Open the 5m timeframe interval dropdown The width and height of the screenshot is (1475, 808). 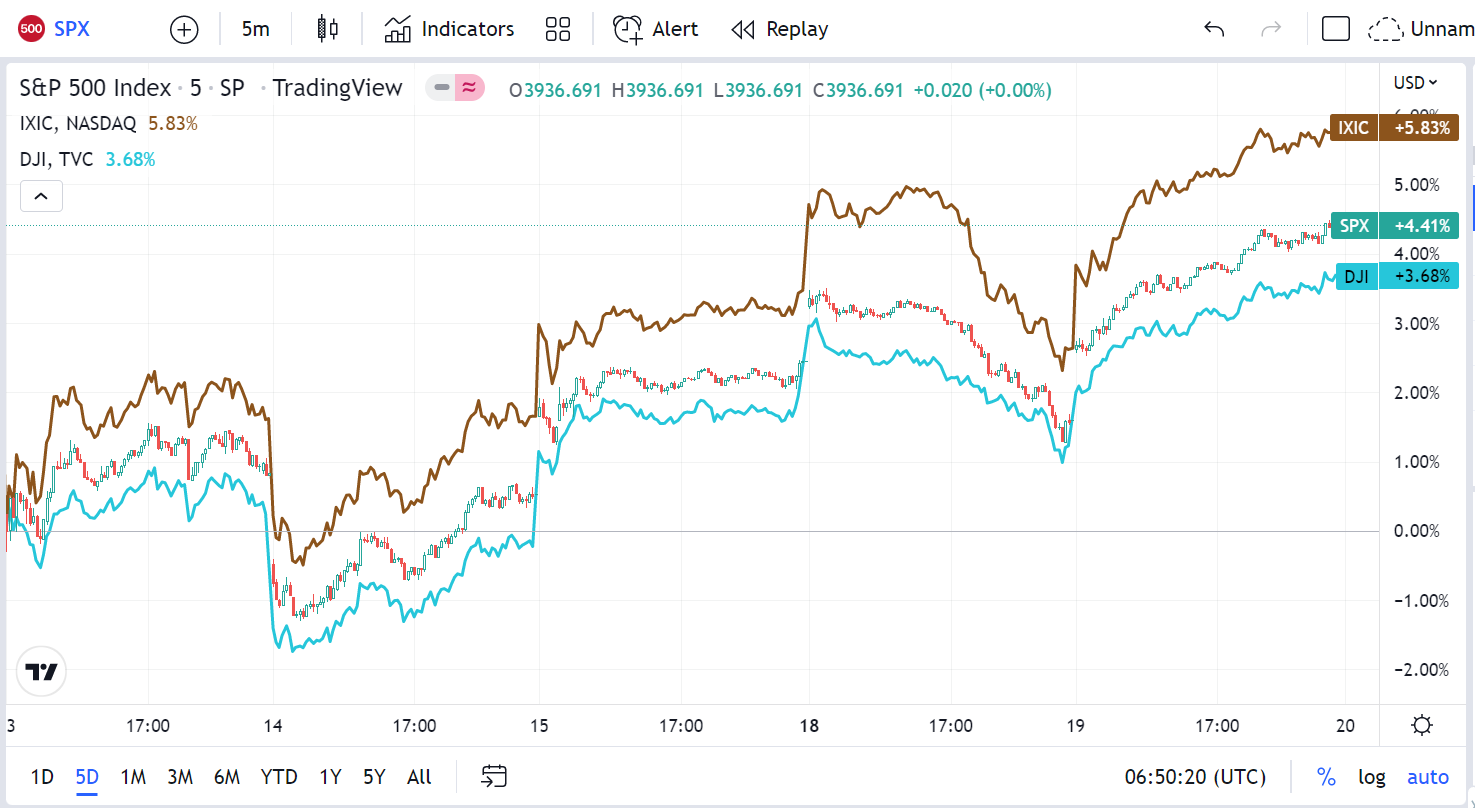click(x=256, y=29)
